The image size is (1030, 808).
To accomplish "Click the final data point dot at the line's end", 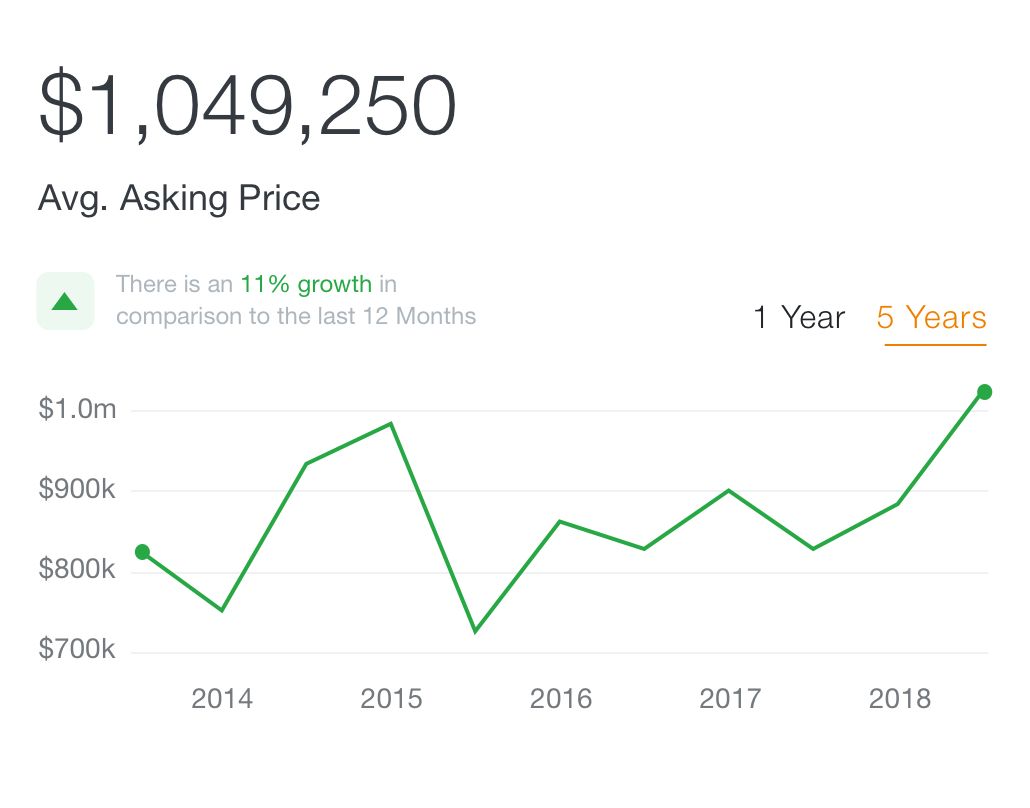I will point(984,392).
